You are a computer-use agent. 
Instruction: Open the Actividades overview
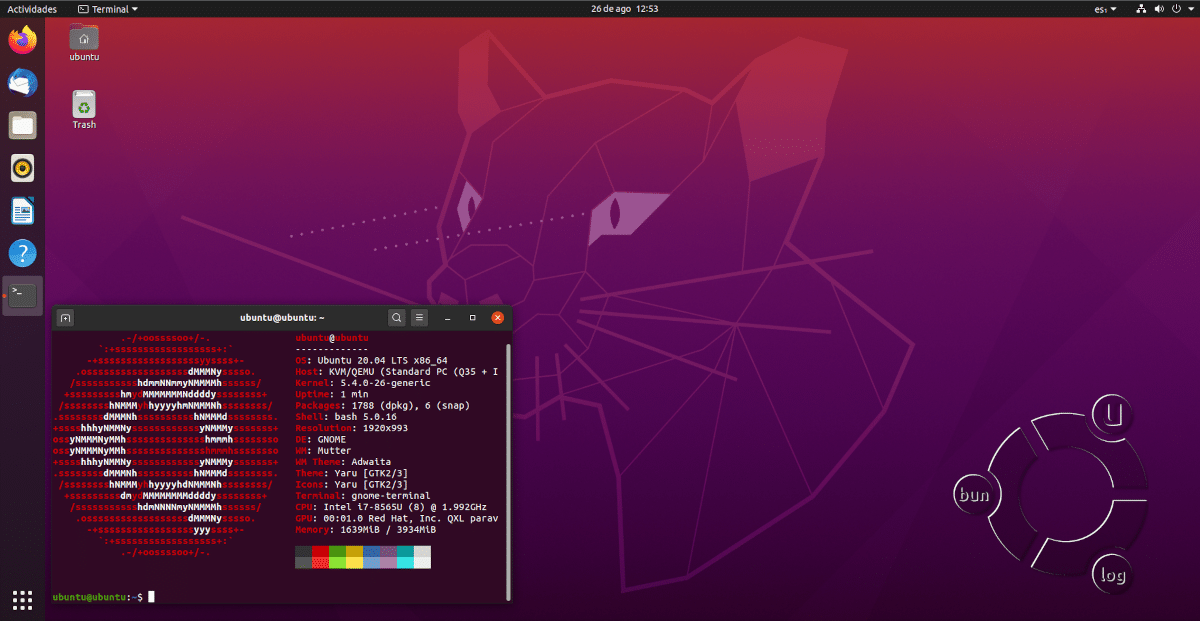point(31,8)
